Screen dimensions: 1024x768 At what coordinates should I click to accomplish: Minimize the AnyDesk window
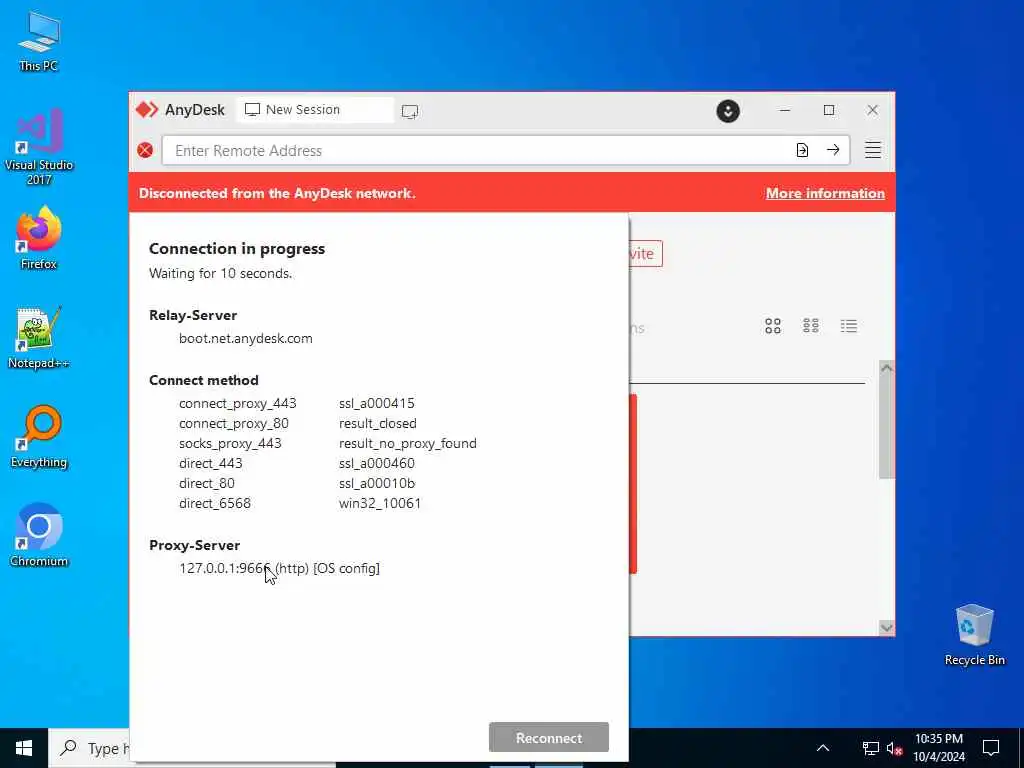[x=784, y=110]
